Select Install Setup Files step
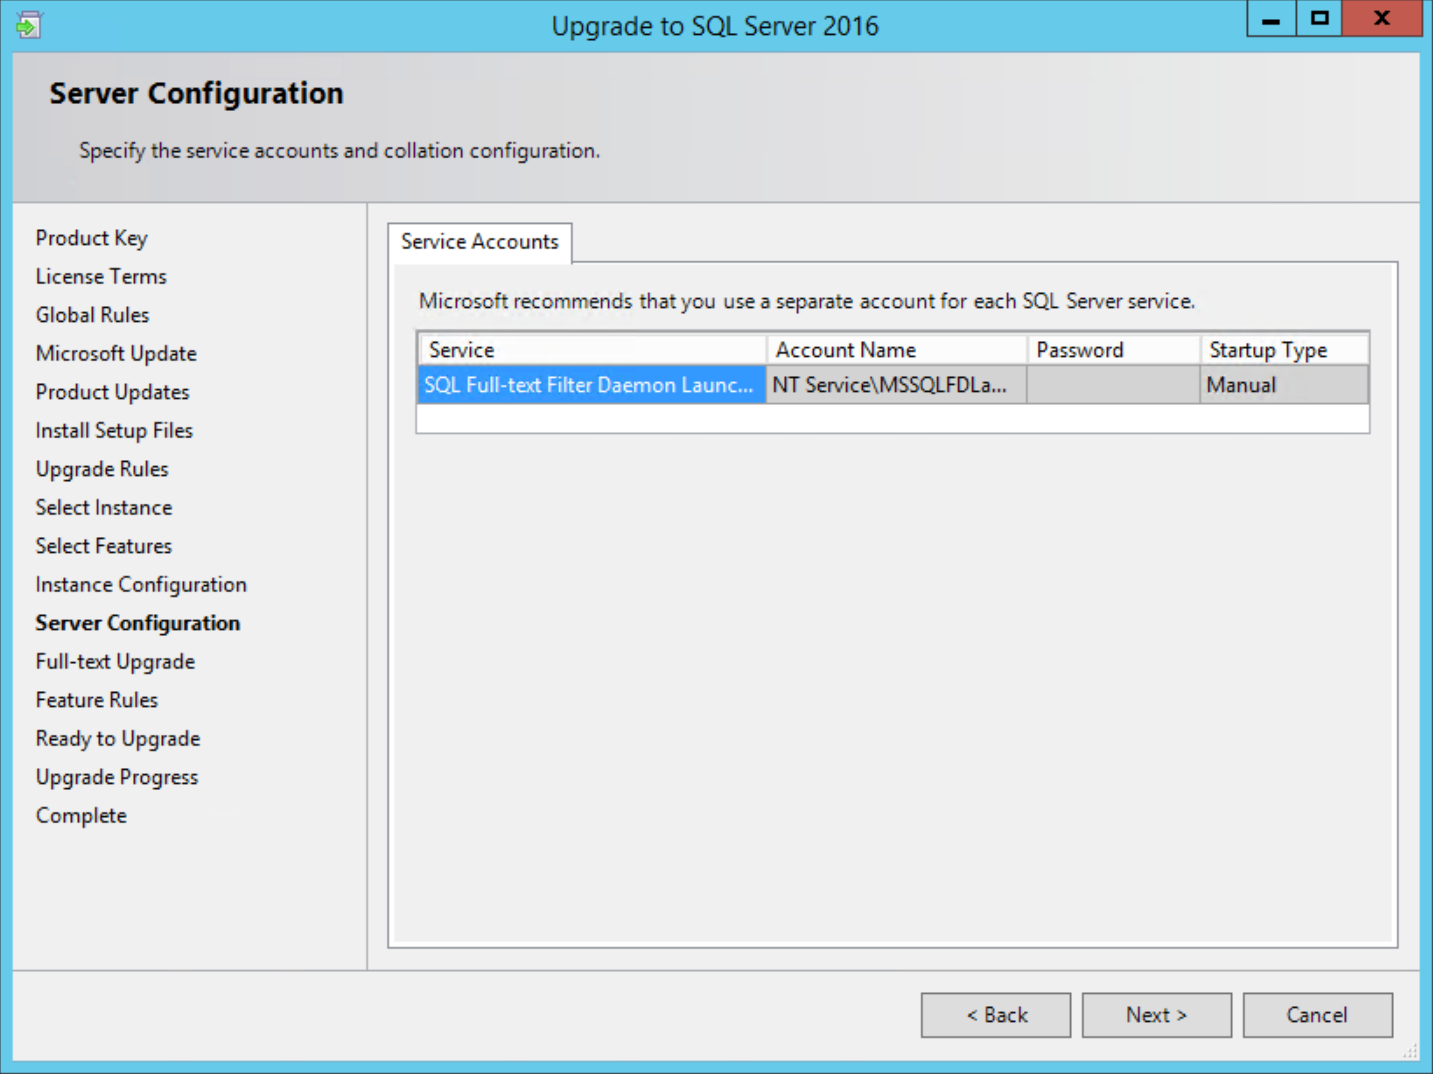1433x1074 pixels. pyautogui.click(x=114, y=430)
